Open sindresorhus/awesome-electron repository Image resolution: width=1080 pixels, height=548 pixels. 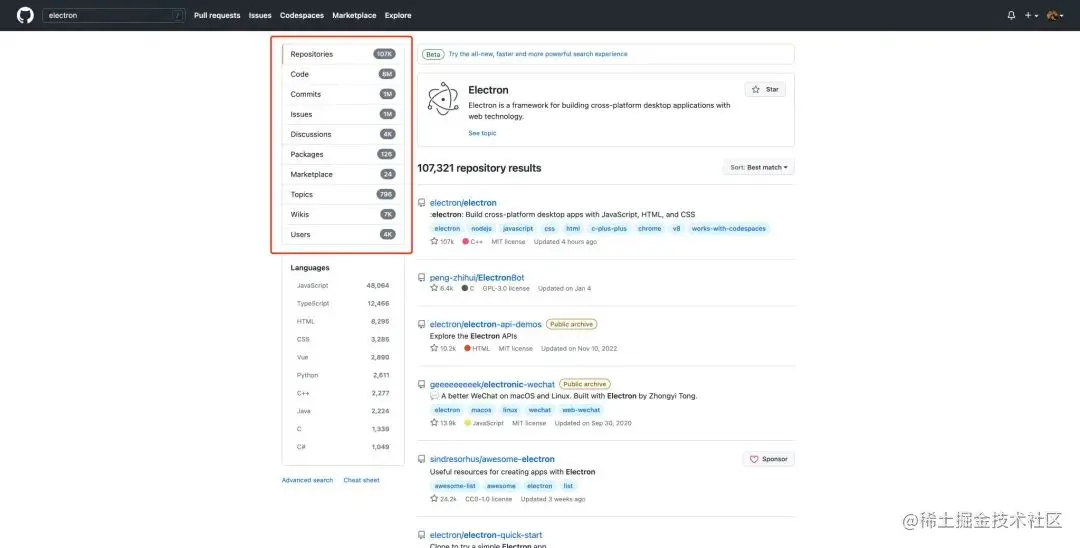(492, 459)
